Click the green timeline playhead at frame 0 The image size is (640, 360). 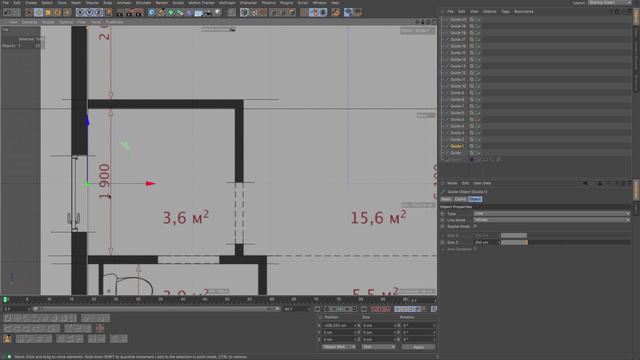(6, 300)
